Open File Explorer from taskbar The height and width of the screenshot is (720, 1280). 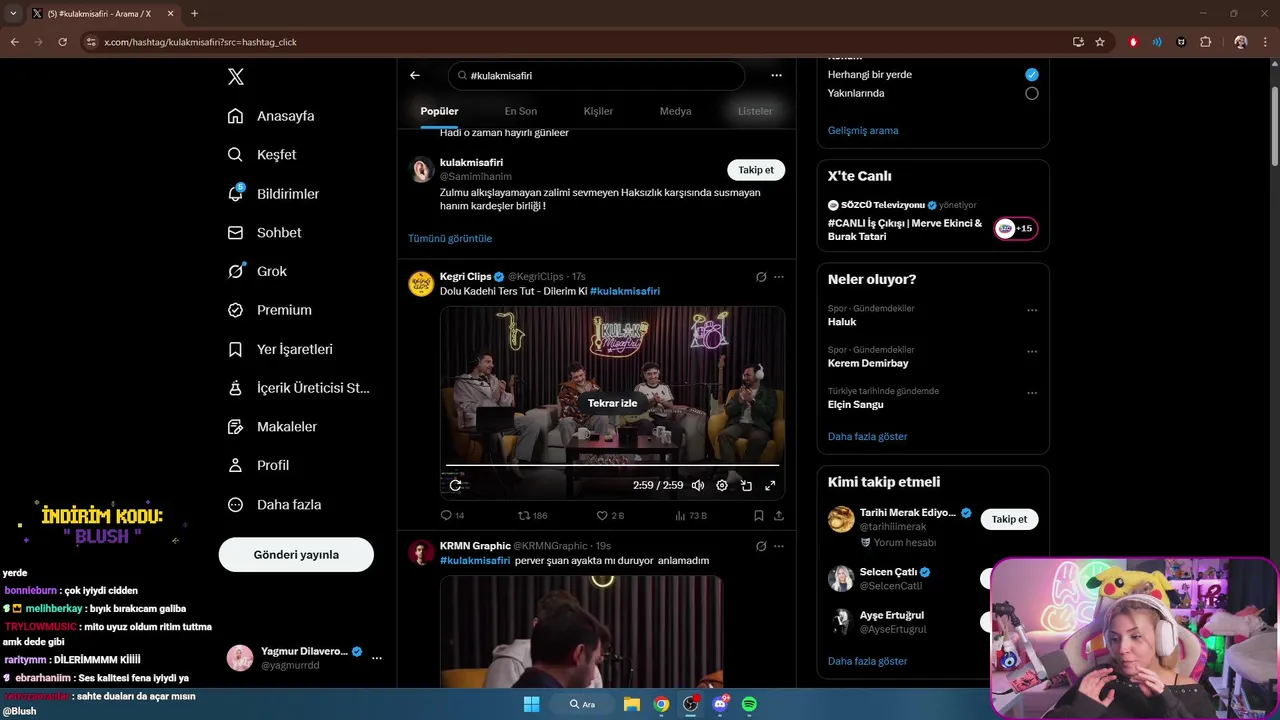click(632, 704)
